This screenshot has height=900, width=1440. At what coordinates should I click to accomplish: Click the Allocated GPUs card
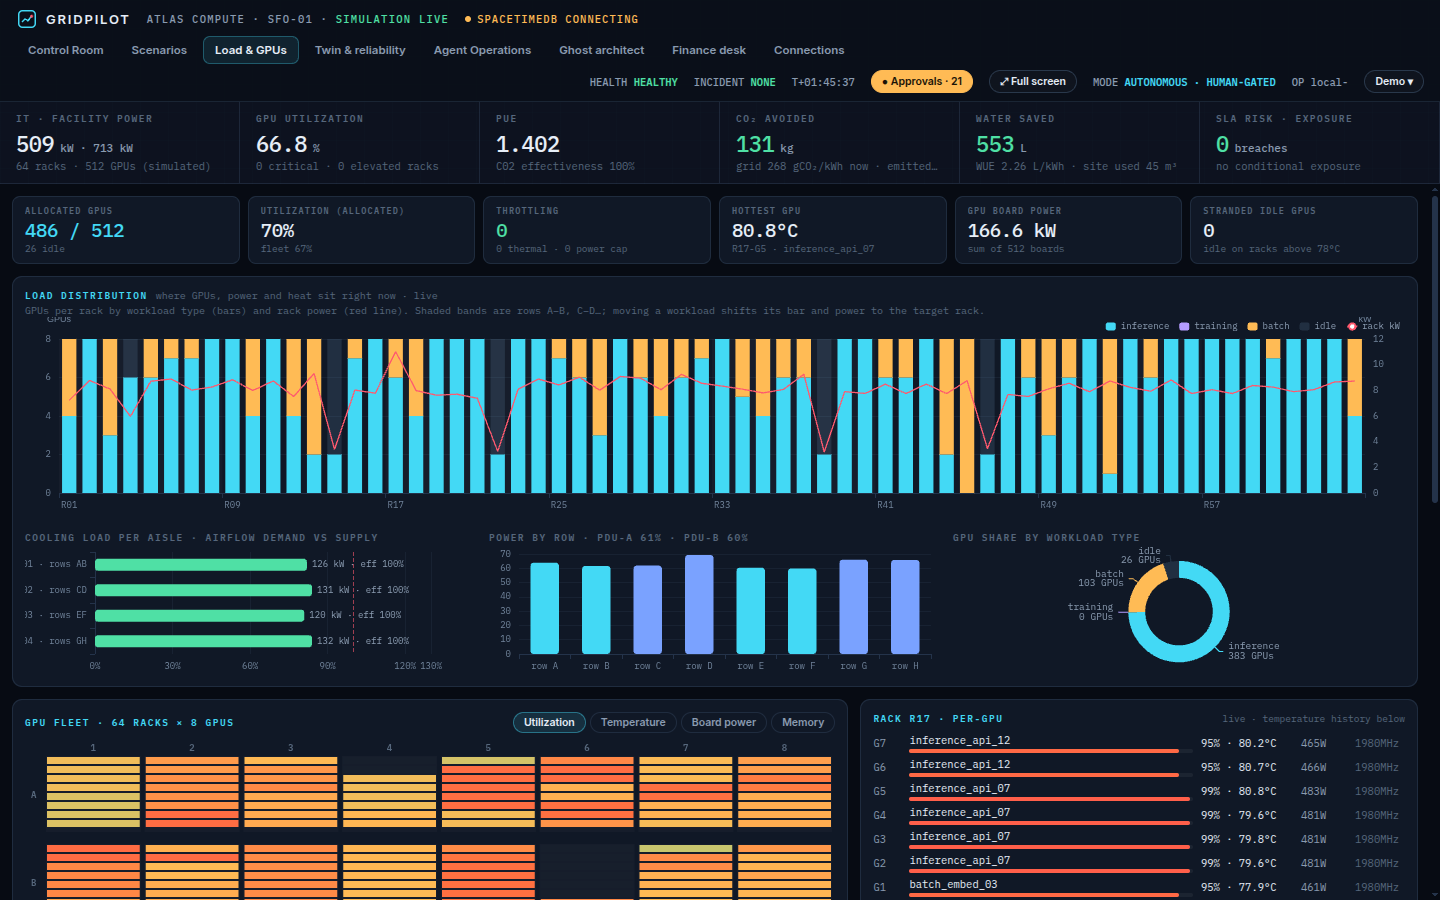coord(126,230)
